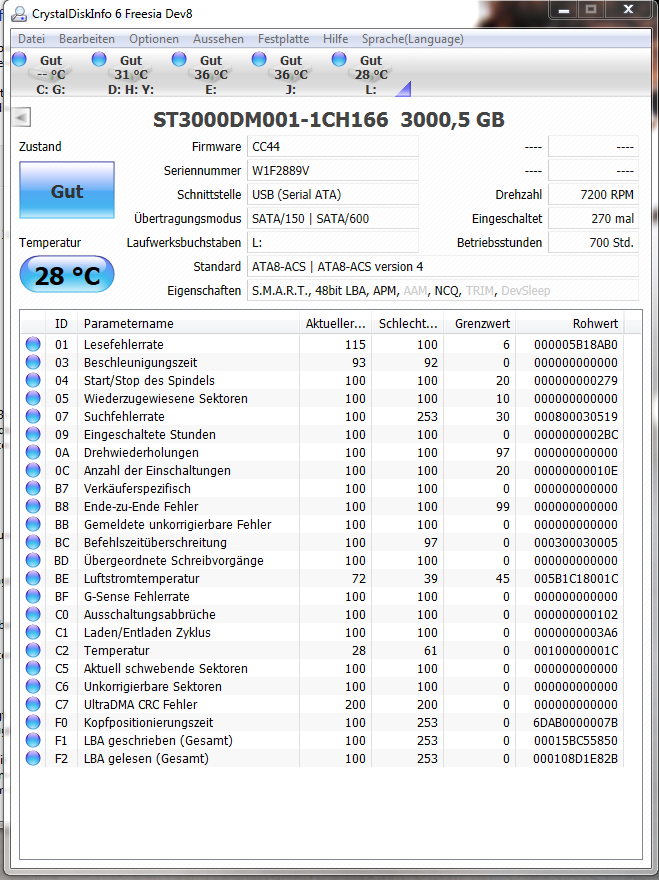This screenshot has height=880, width=659.
Task: Click the Schlecht... column header
Action: point(408,324)
